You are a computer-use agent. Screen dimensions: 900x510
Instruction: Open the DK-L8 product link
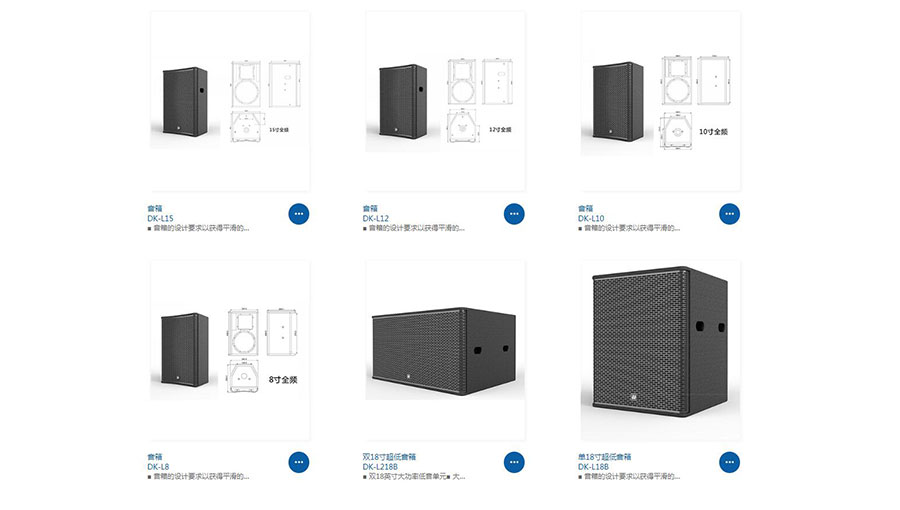(158, 467)
